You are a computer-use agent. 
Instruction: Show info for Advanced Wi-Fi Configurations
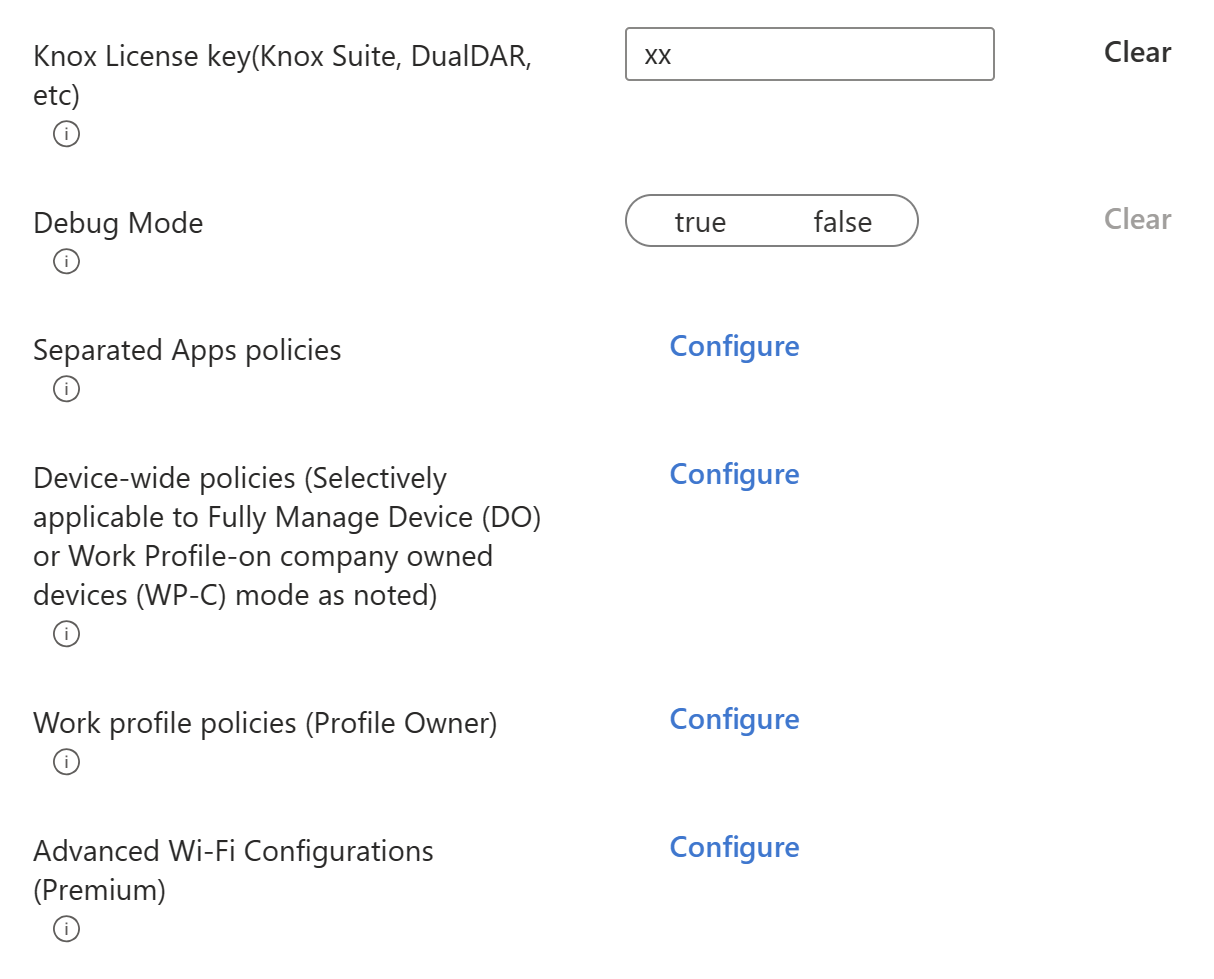tap(65, 928)
